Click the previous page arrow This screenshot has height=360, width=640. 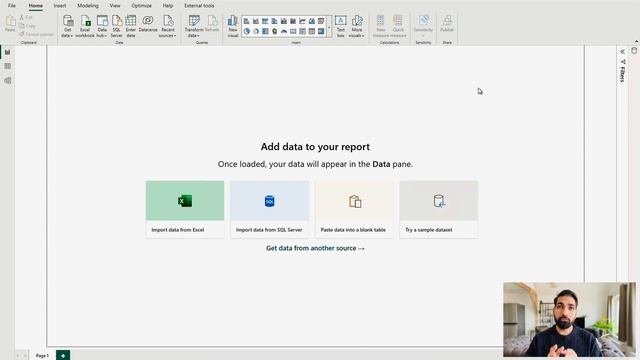coord(18,356)
